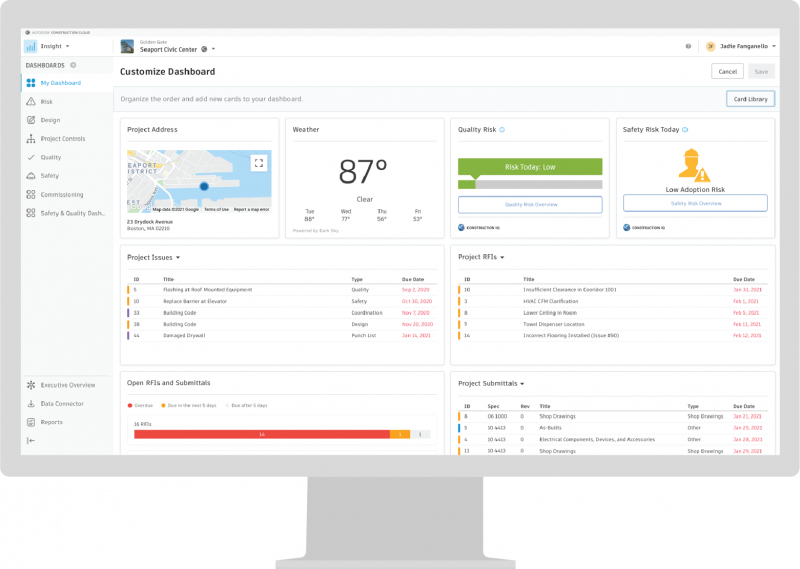Click the Save button
The height and width of the screenshot is (569, 800).
point(761,71)
